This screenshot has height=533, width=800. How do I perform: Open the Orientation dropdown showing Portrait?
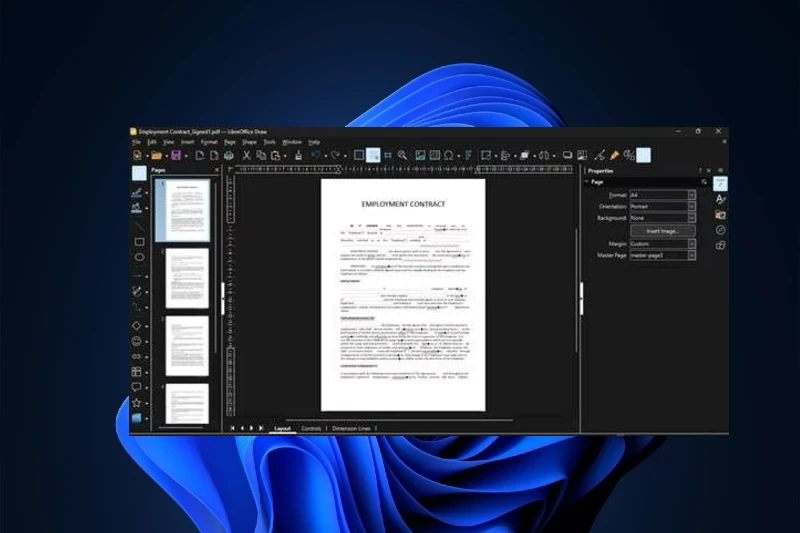pos(662,206)
